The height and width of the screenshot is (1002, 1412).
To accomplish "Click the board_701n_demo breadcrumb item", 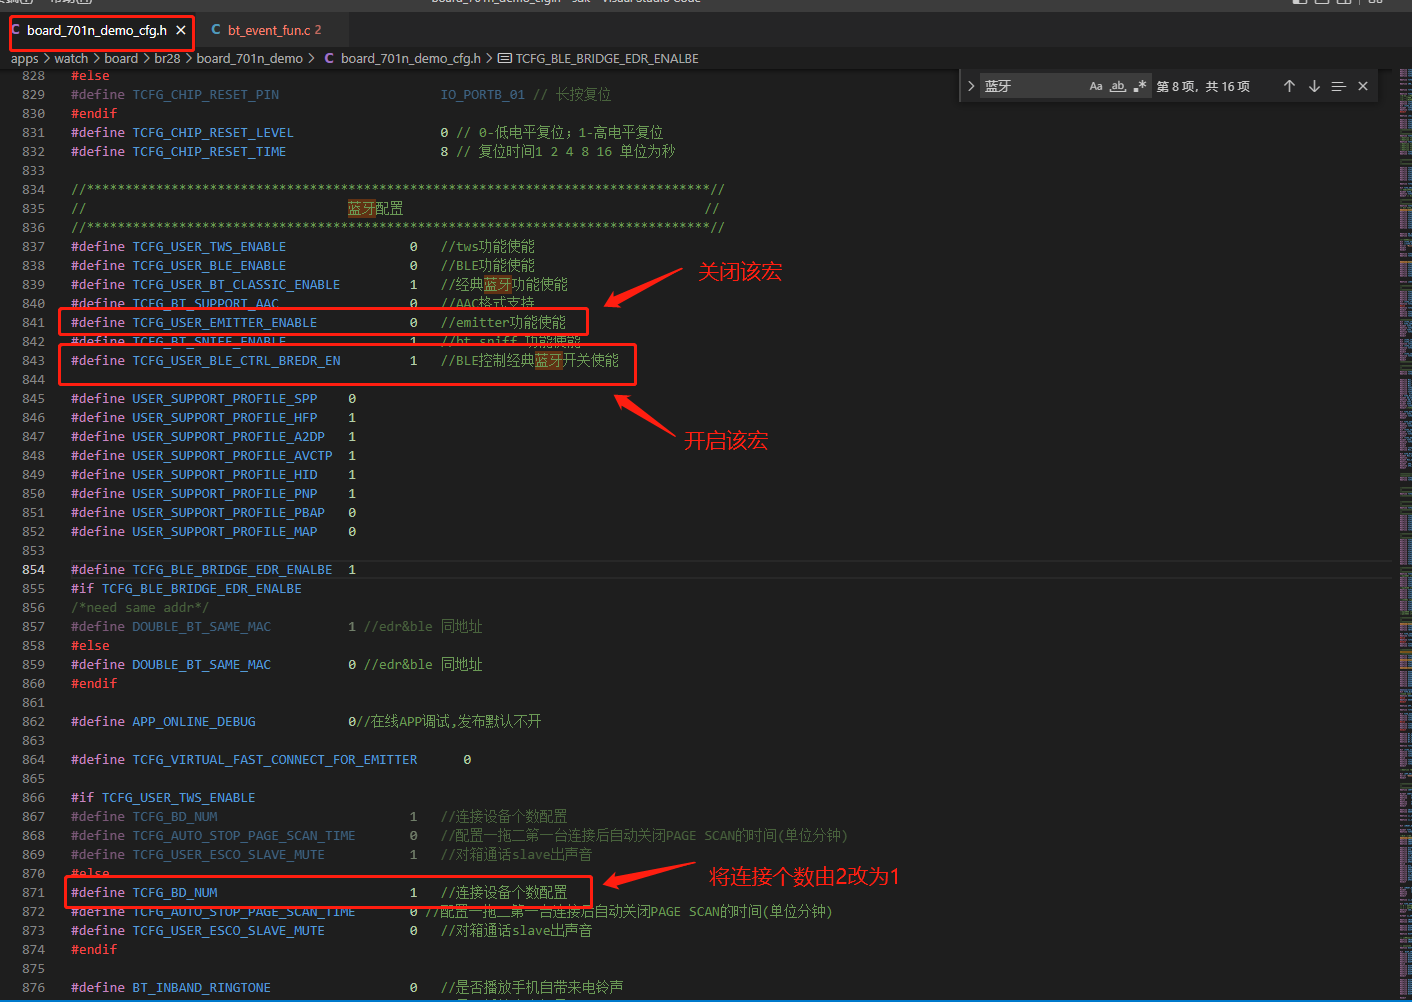I will point(249,58).
